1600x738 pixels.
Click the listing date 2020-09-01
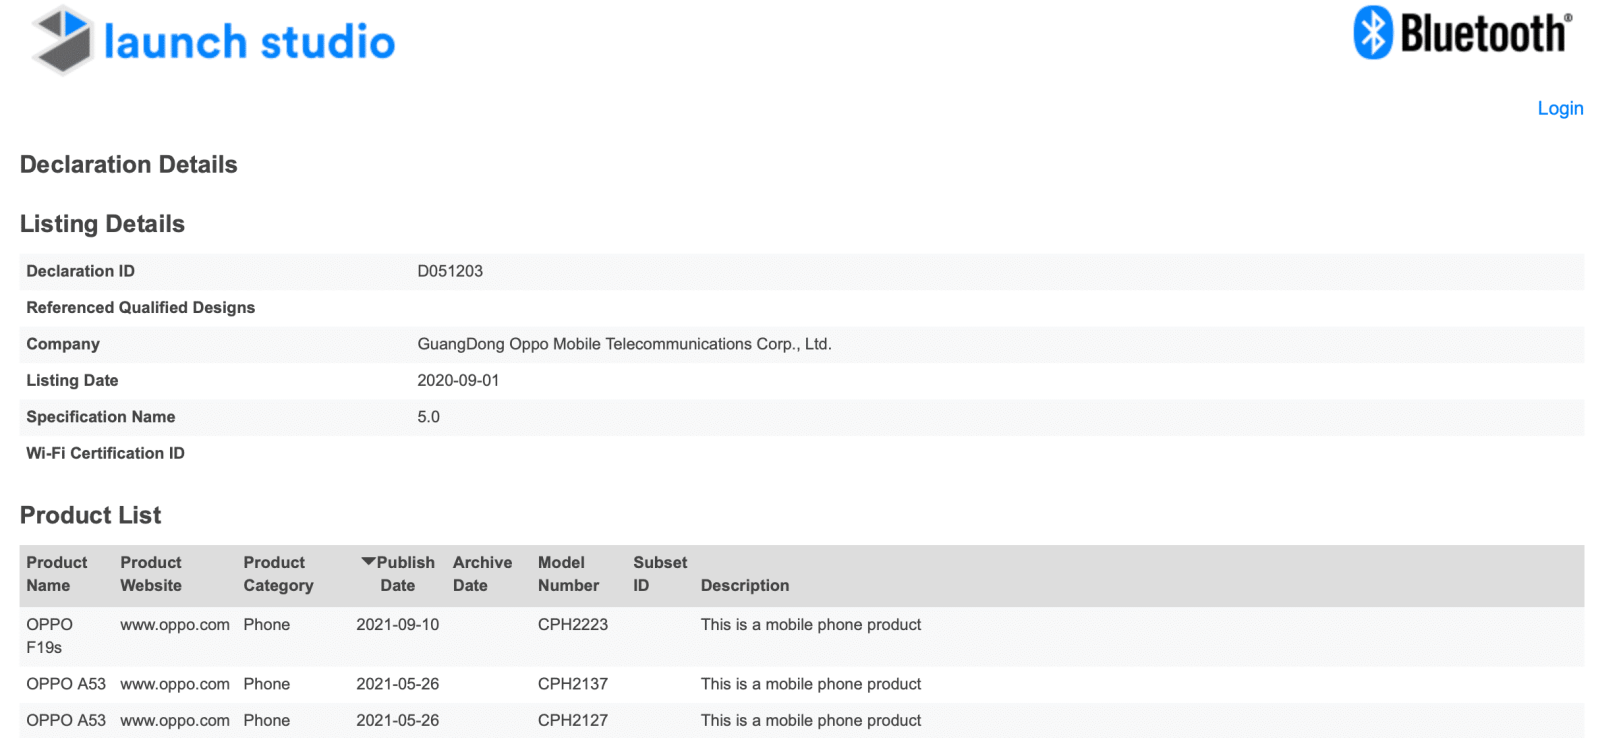pyautogui.click(x=458, y=381)
